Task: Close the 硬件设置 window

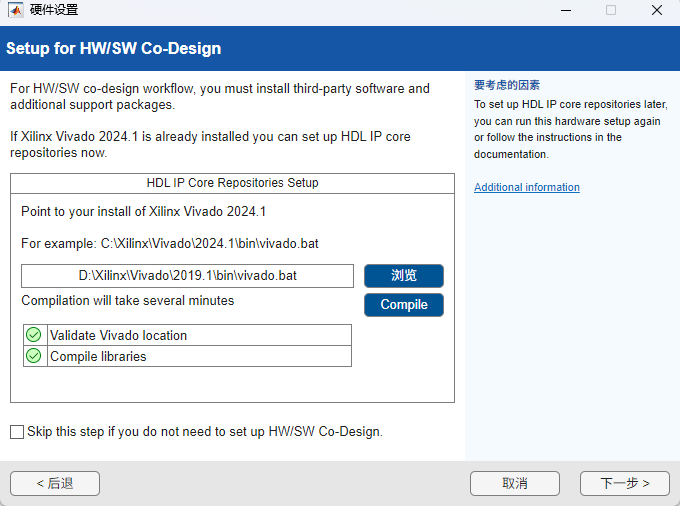Action: [657, 10]
